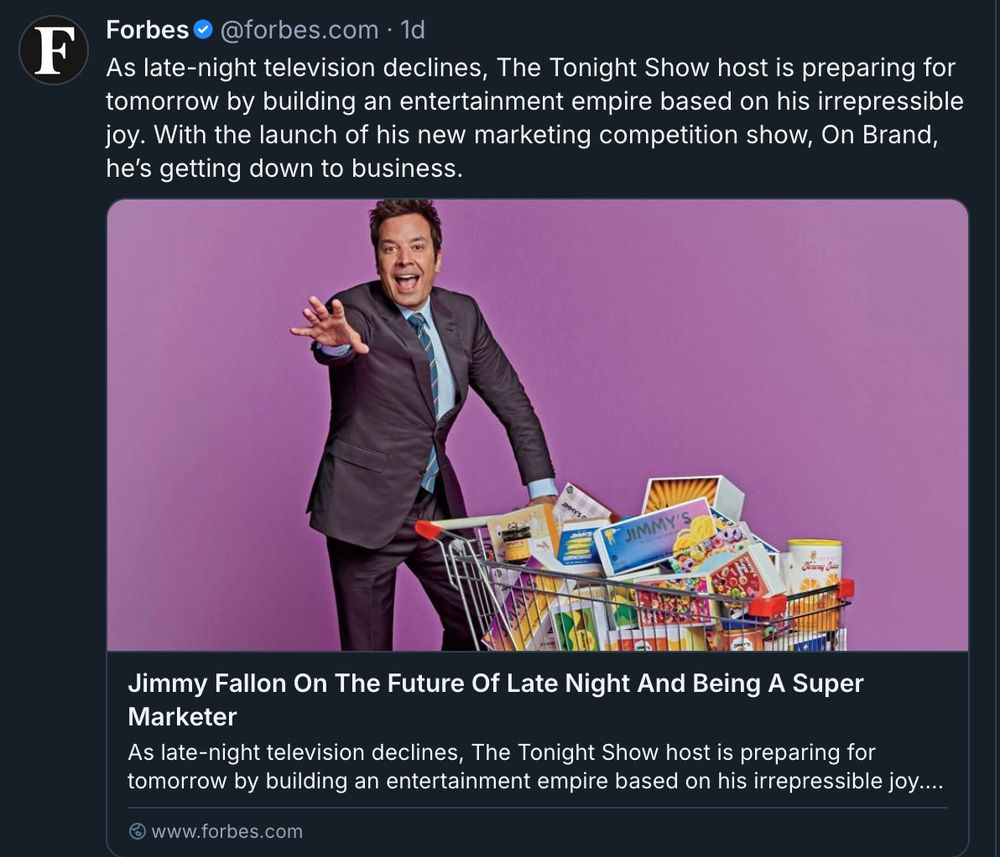Open the article headline about Jimmy Fallon
This screenshot has height=857, width=1000.
coord(496,699)
